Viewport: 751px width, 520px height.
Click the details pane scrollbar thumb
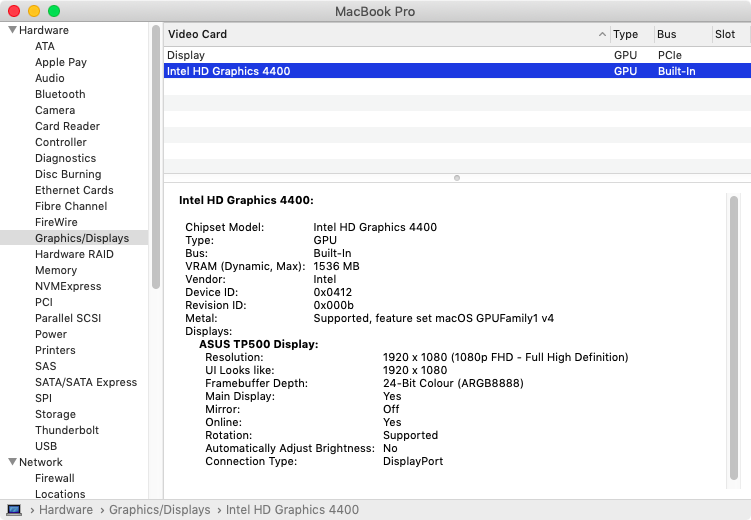point(734,338)
